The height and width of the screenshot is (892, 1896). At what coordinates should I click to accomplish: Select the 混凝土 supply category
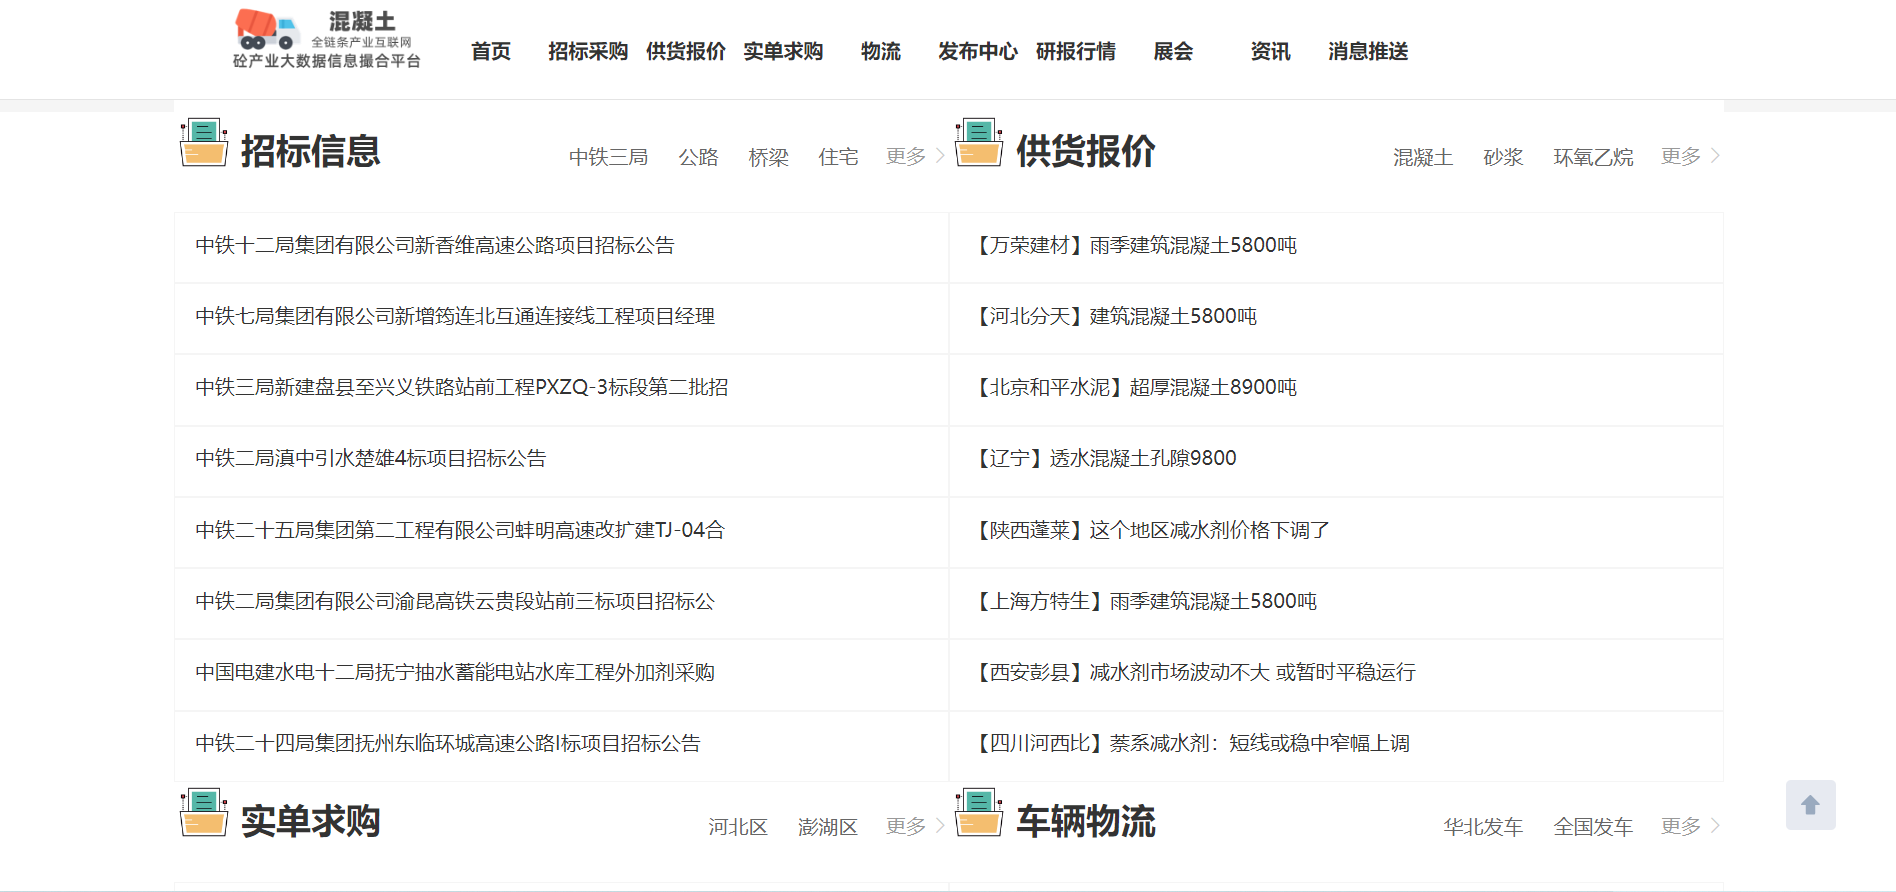[x=1423, y=157]
